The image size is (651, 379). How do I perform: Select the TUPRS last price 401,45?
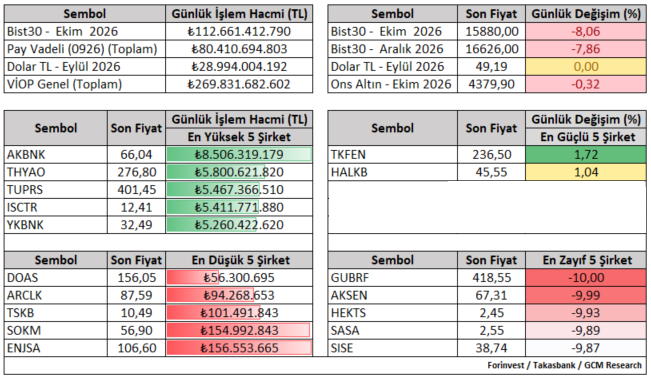[136, 190]
